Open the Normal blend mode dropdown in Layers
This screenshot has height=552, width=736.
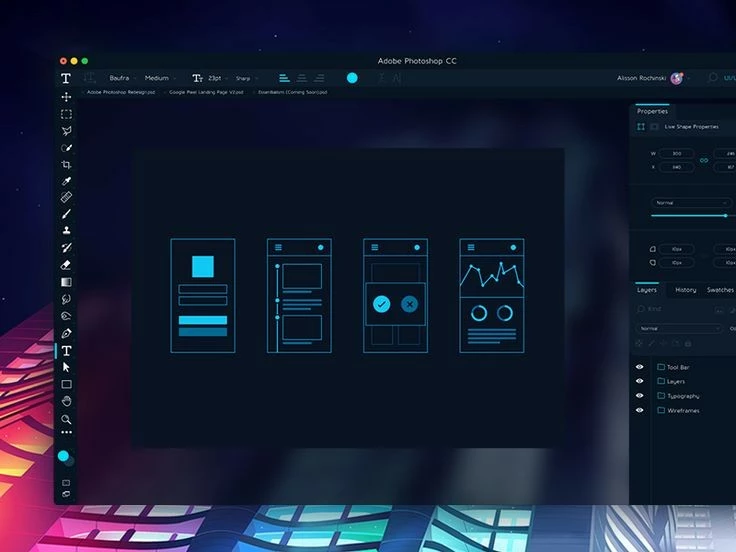tap(679, 329)
